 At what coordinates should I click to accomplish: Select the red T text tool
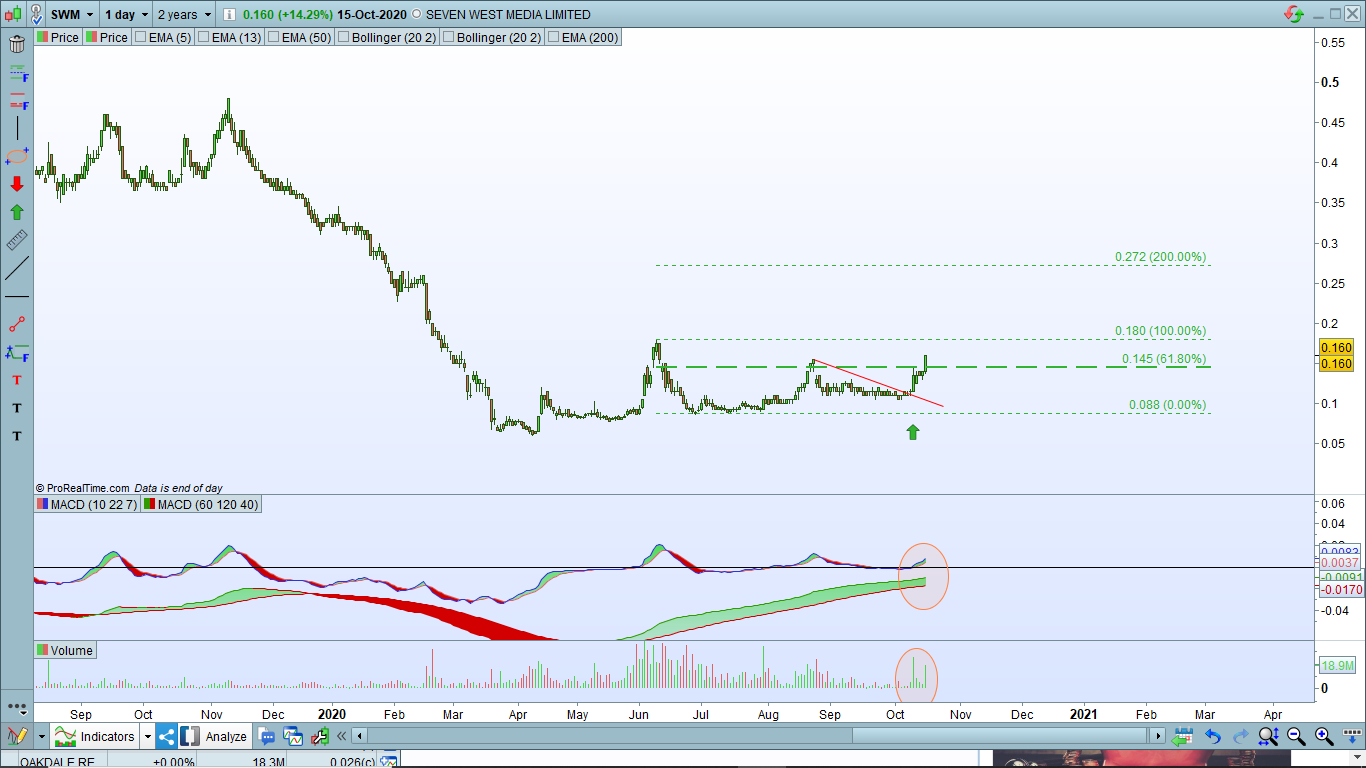(17, 380)
